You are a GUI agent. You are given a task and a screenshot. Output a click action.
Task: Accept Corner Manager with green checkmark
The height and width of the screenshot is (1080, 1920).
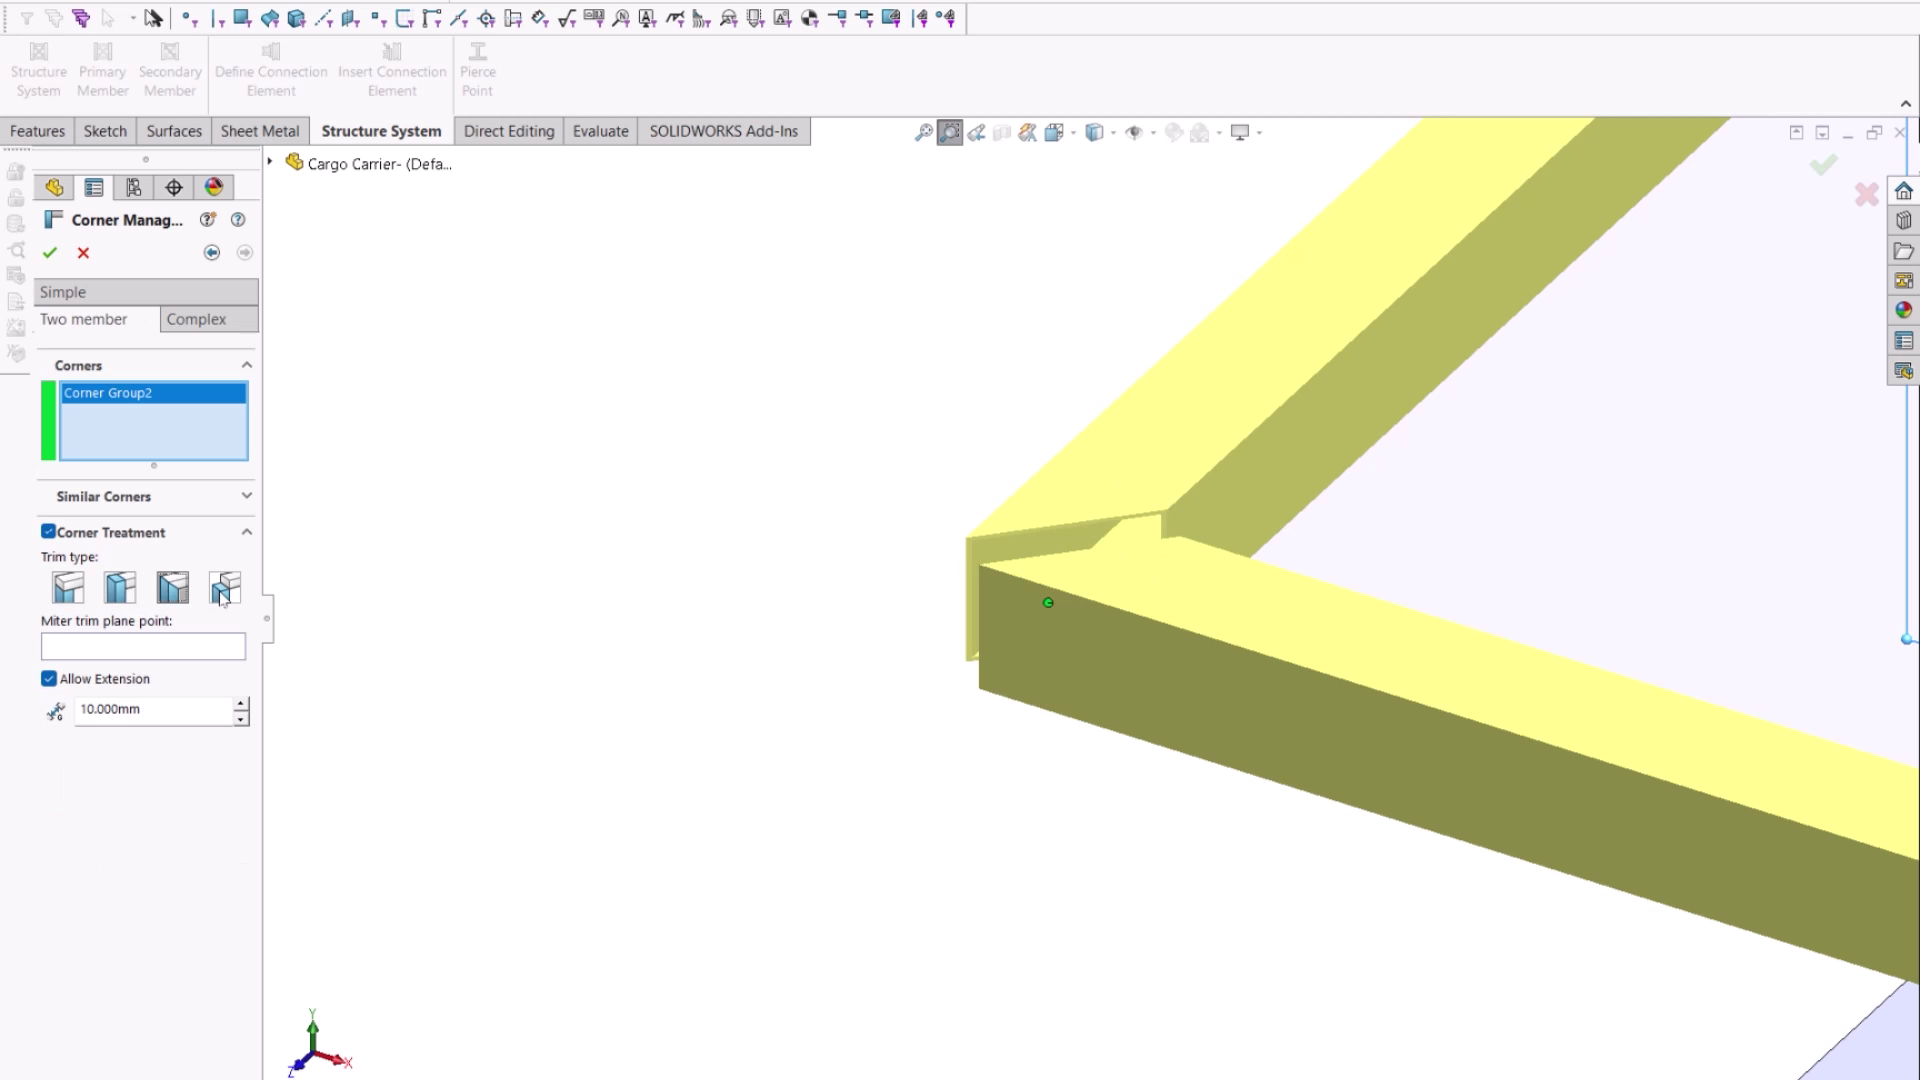pos(50,252)
